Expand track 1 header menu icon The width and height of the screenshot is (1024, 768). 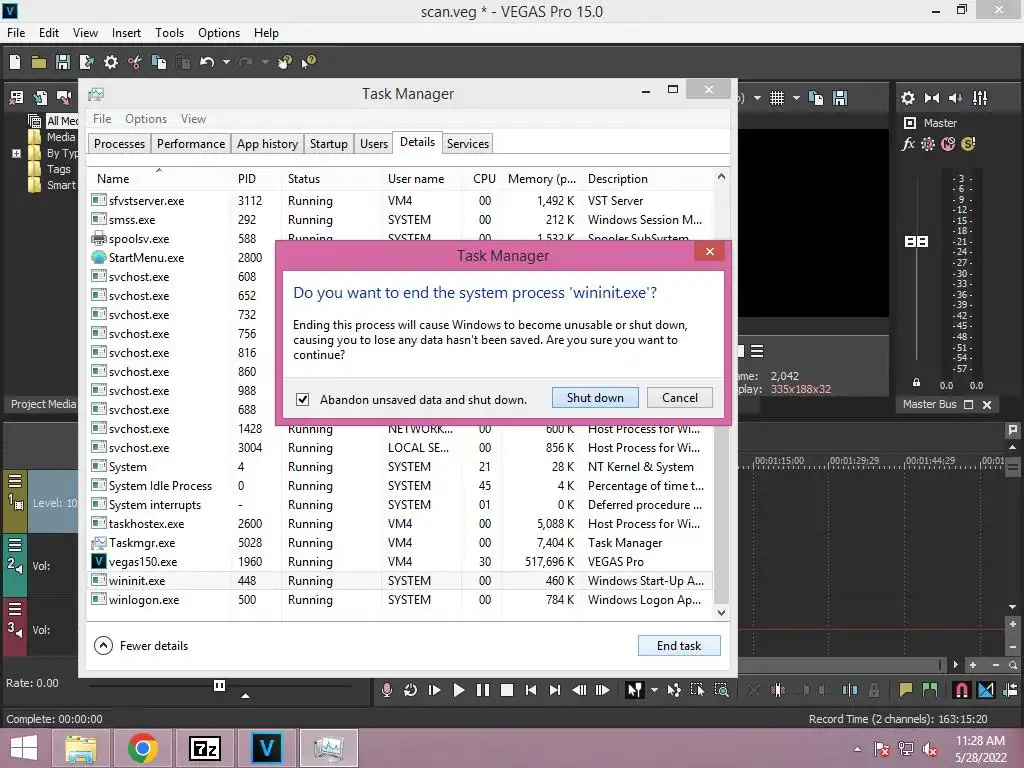click(x=15, y=481)
